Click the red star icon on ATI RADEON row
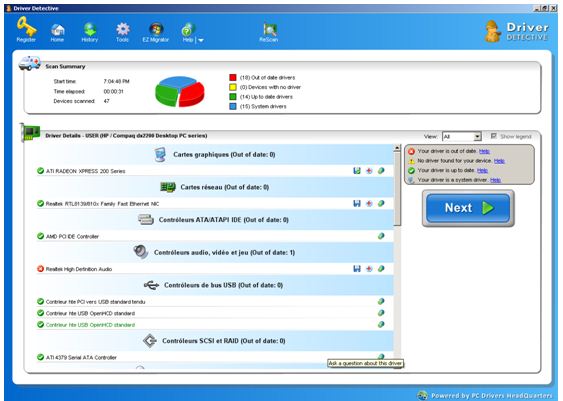 (369, 171)
